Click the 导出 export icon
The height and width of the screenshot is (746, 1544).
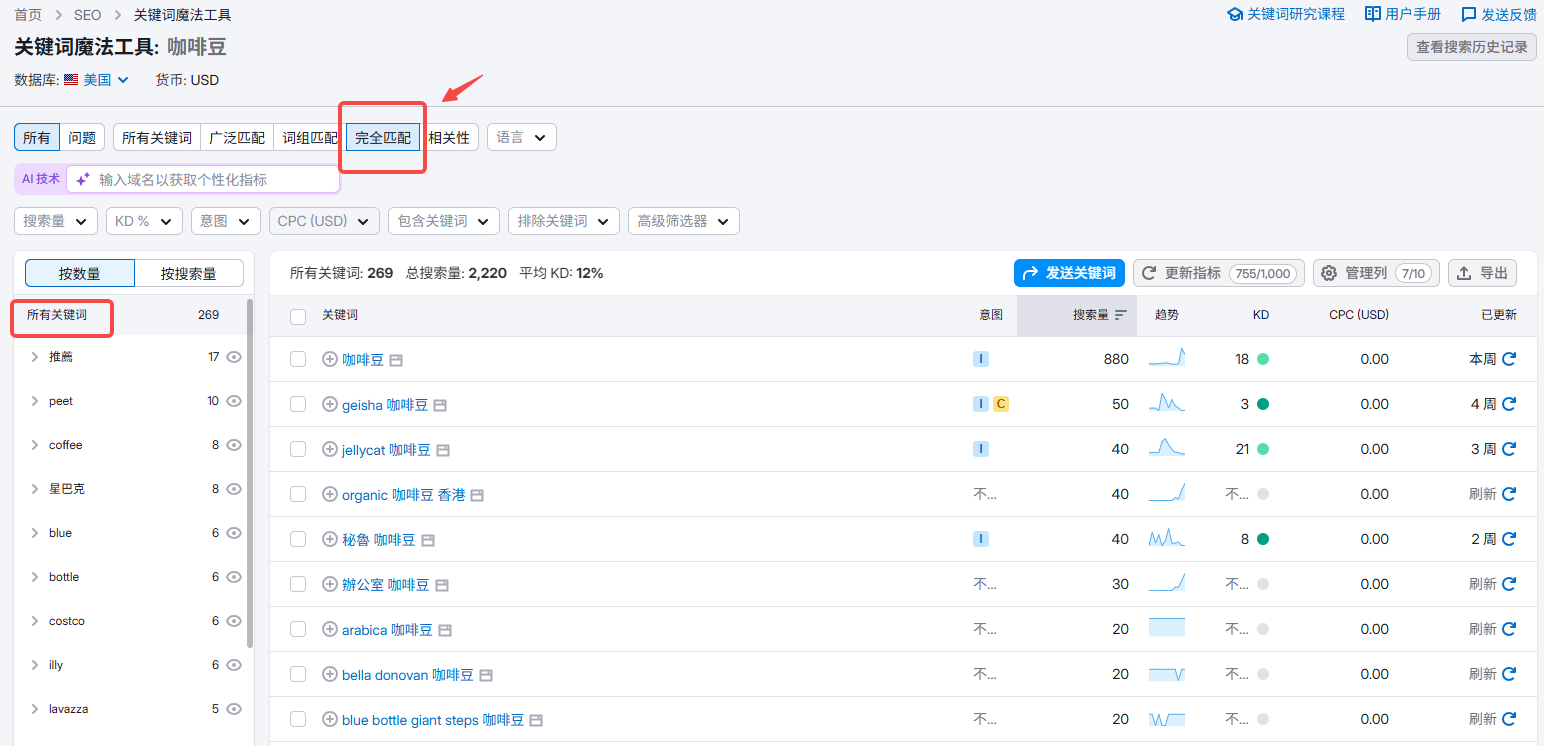click(x=1462, y=272)
